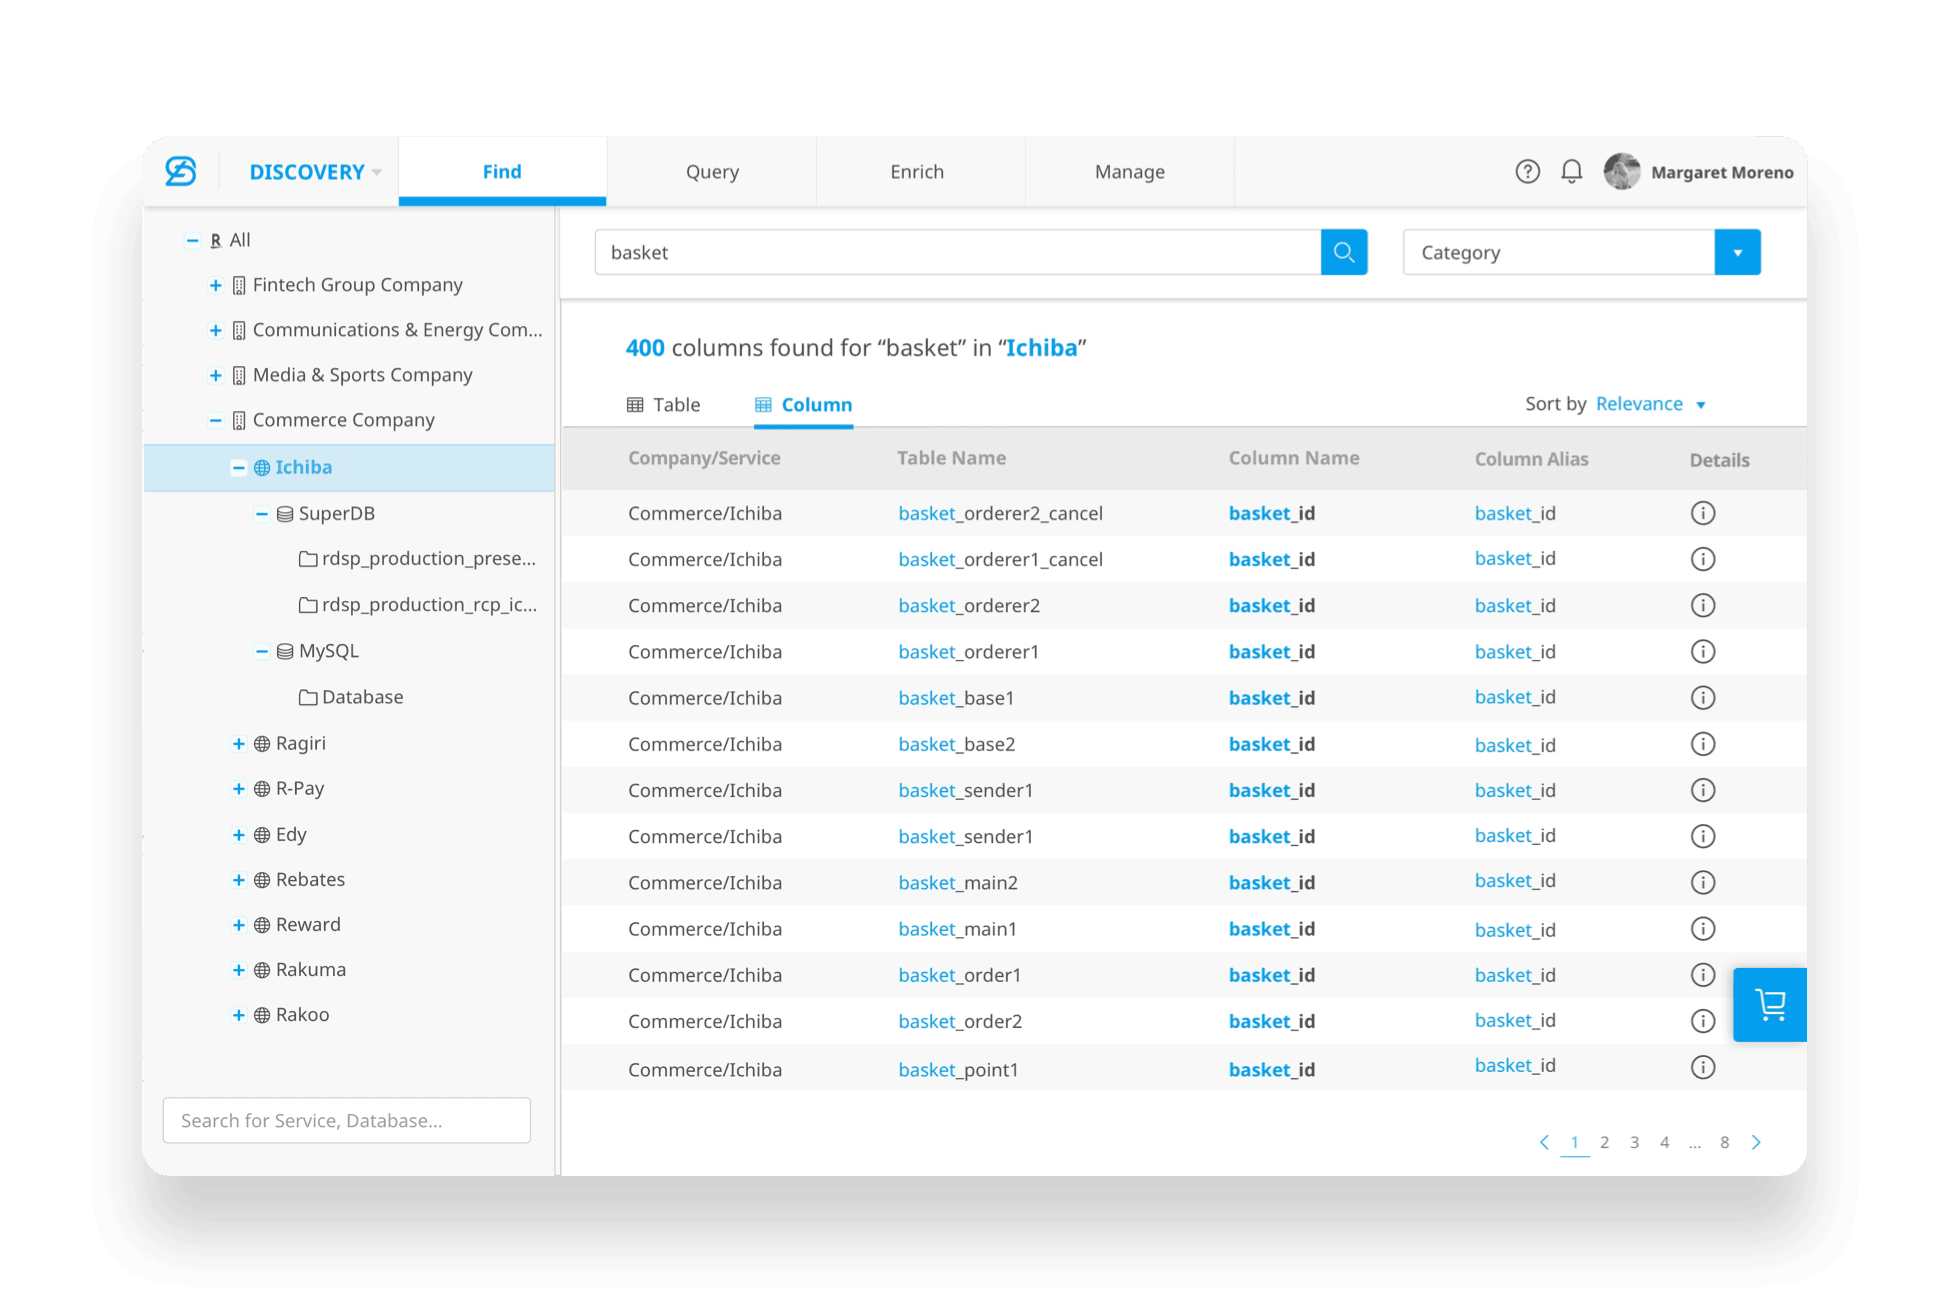Switch to the Query tab
This screenshot has width=1950, height=1313.
tap(712, 172)
